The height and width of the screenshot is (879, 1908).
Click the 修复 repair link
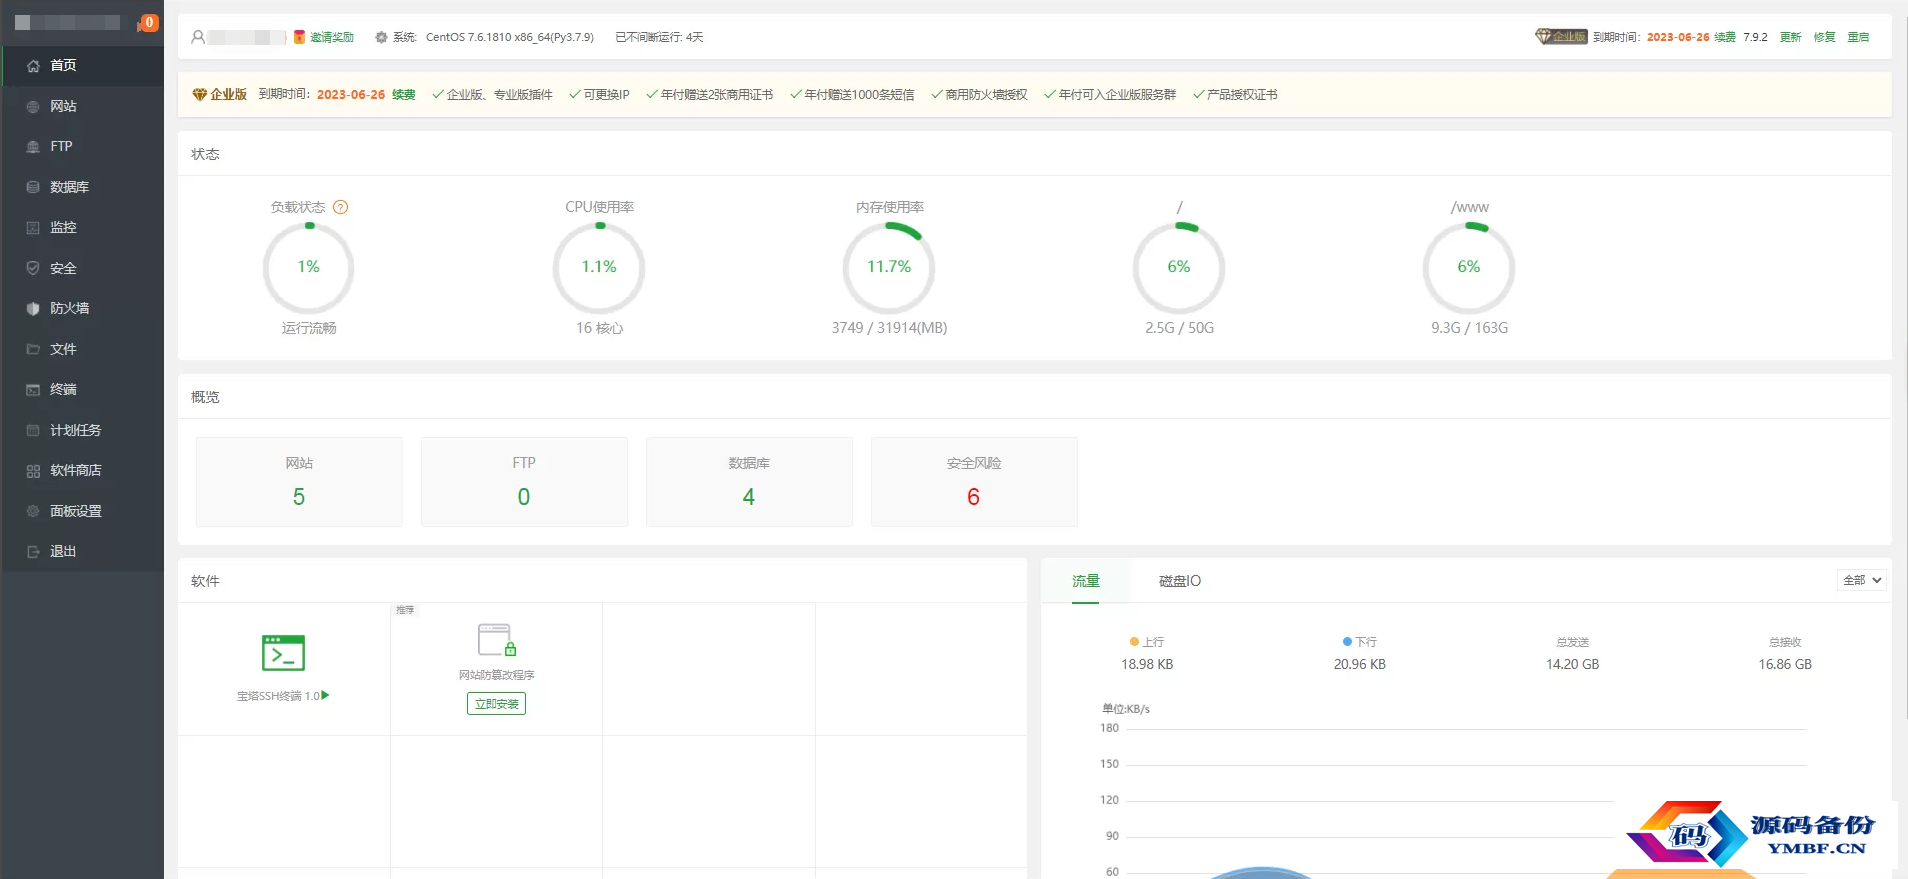(1825, 37)
